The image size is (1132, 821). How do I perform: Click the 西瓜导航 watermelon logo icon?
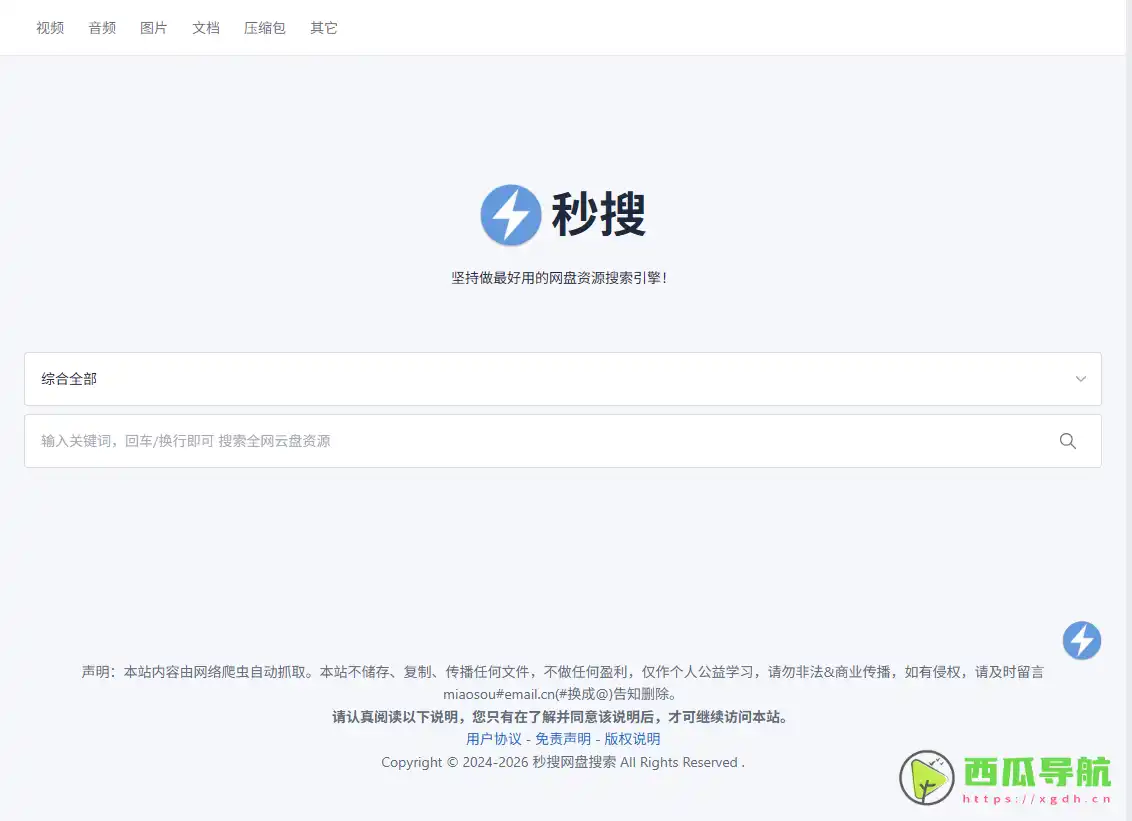pyautogui.click(x=925, y=777)
